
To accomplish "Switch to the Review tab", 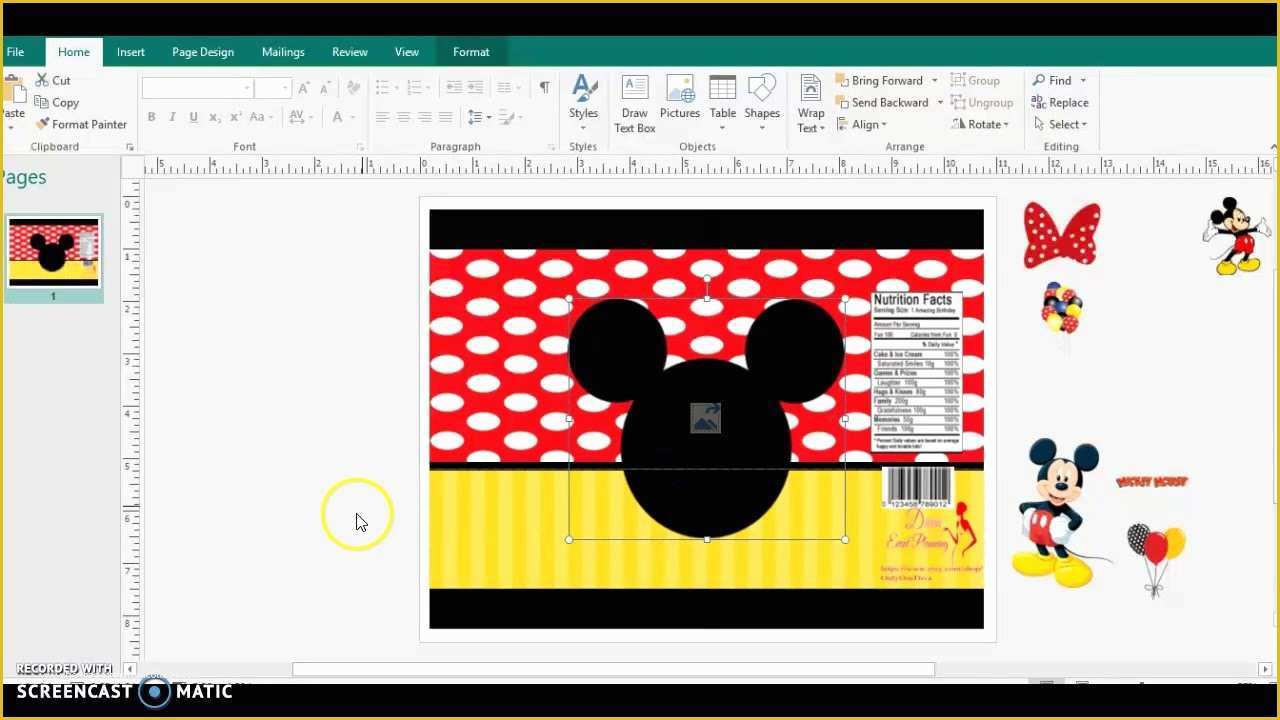I will point(350,52).
